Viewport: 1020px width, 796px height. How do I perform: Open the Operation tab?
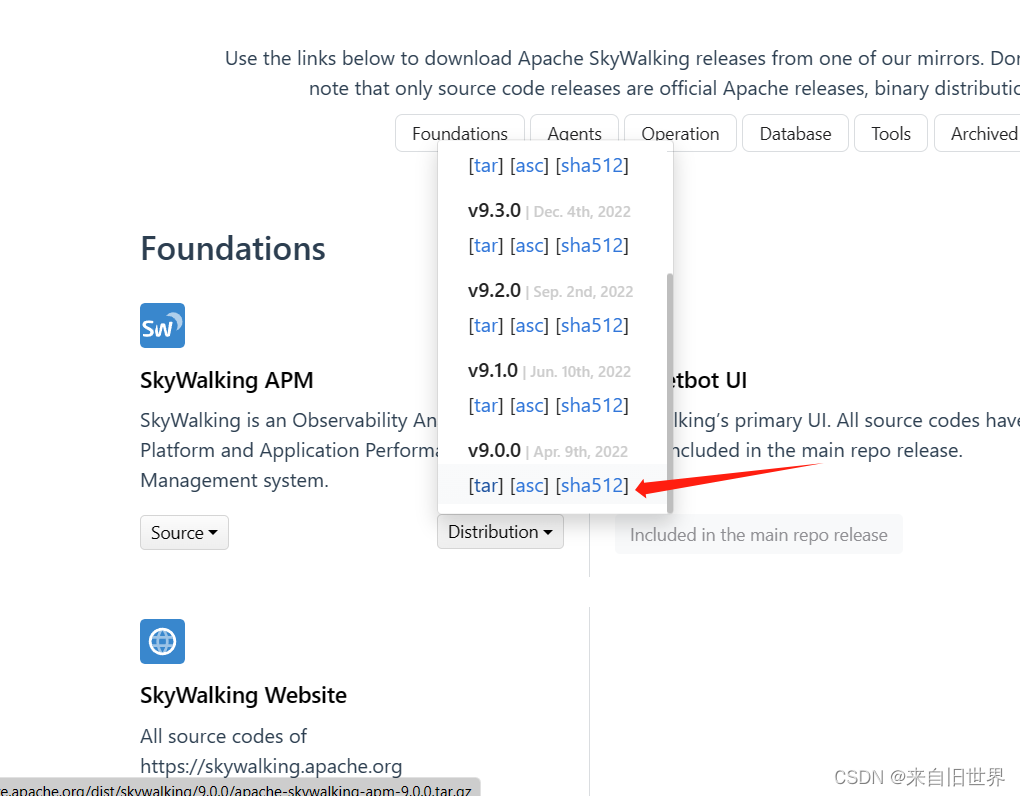coord(680,133)
